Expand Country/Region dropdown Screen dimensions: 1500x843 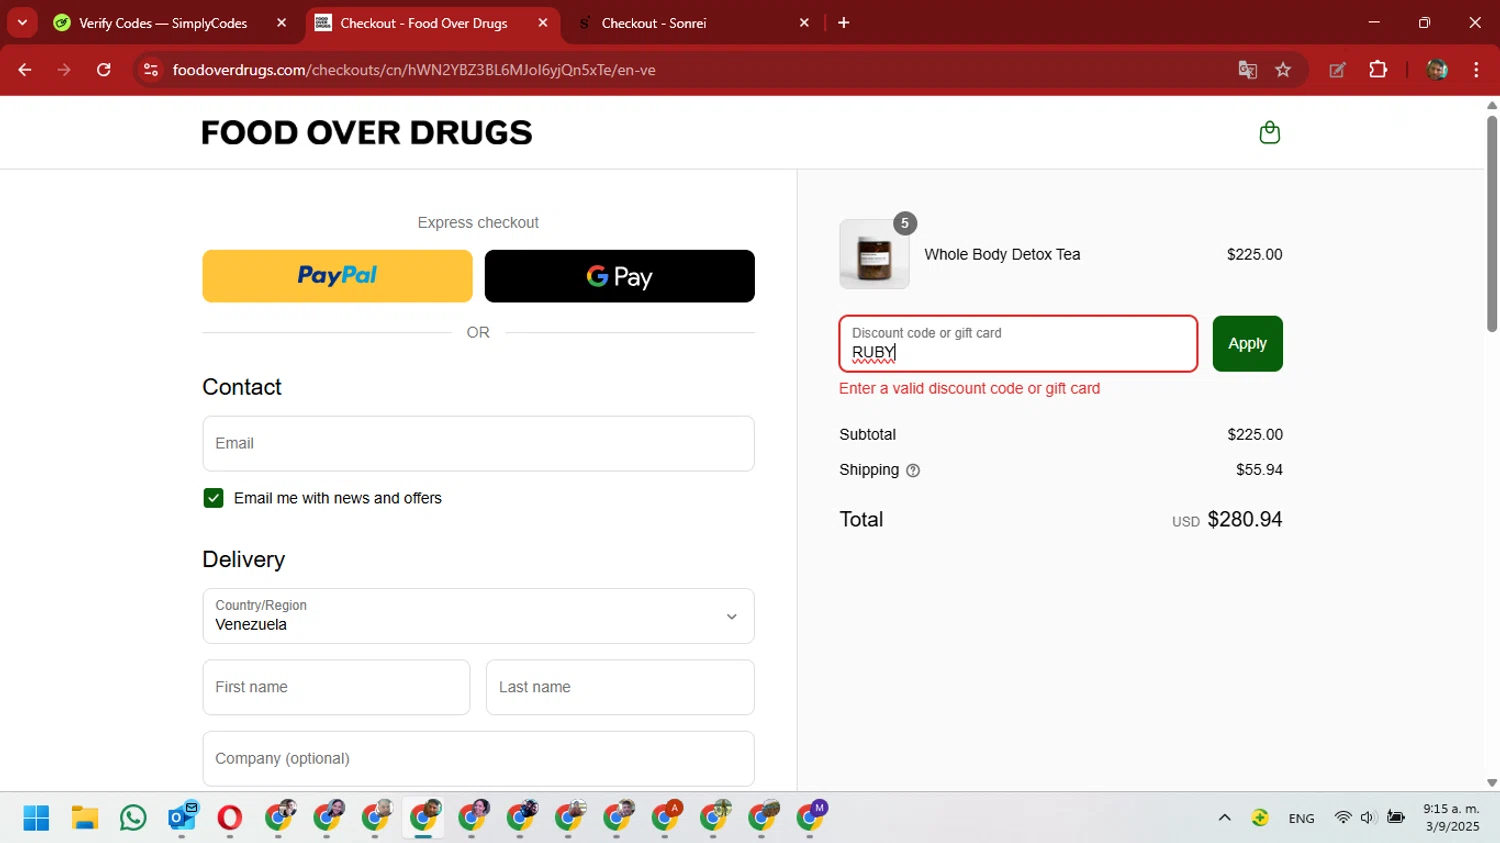pyautogui.click(x=478, y=616)
